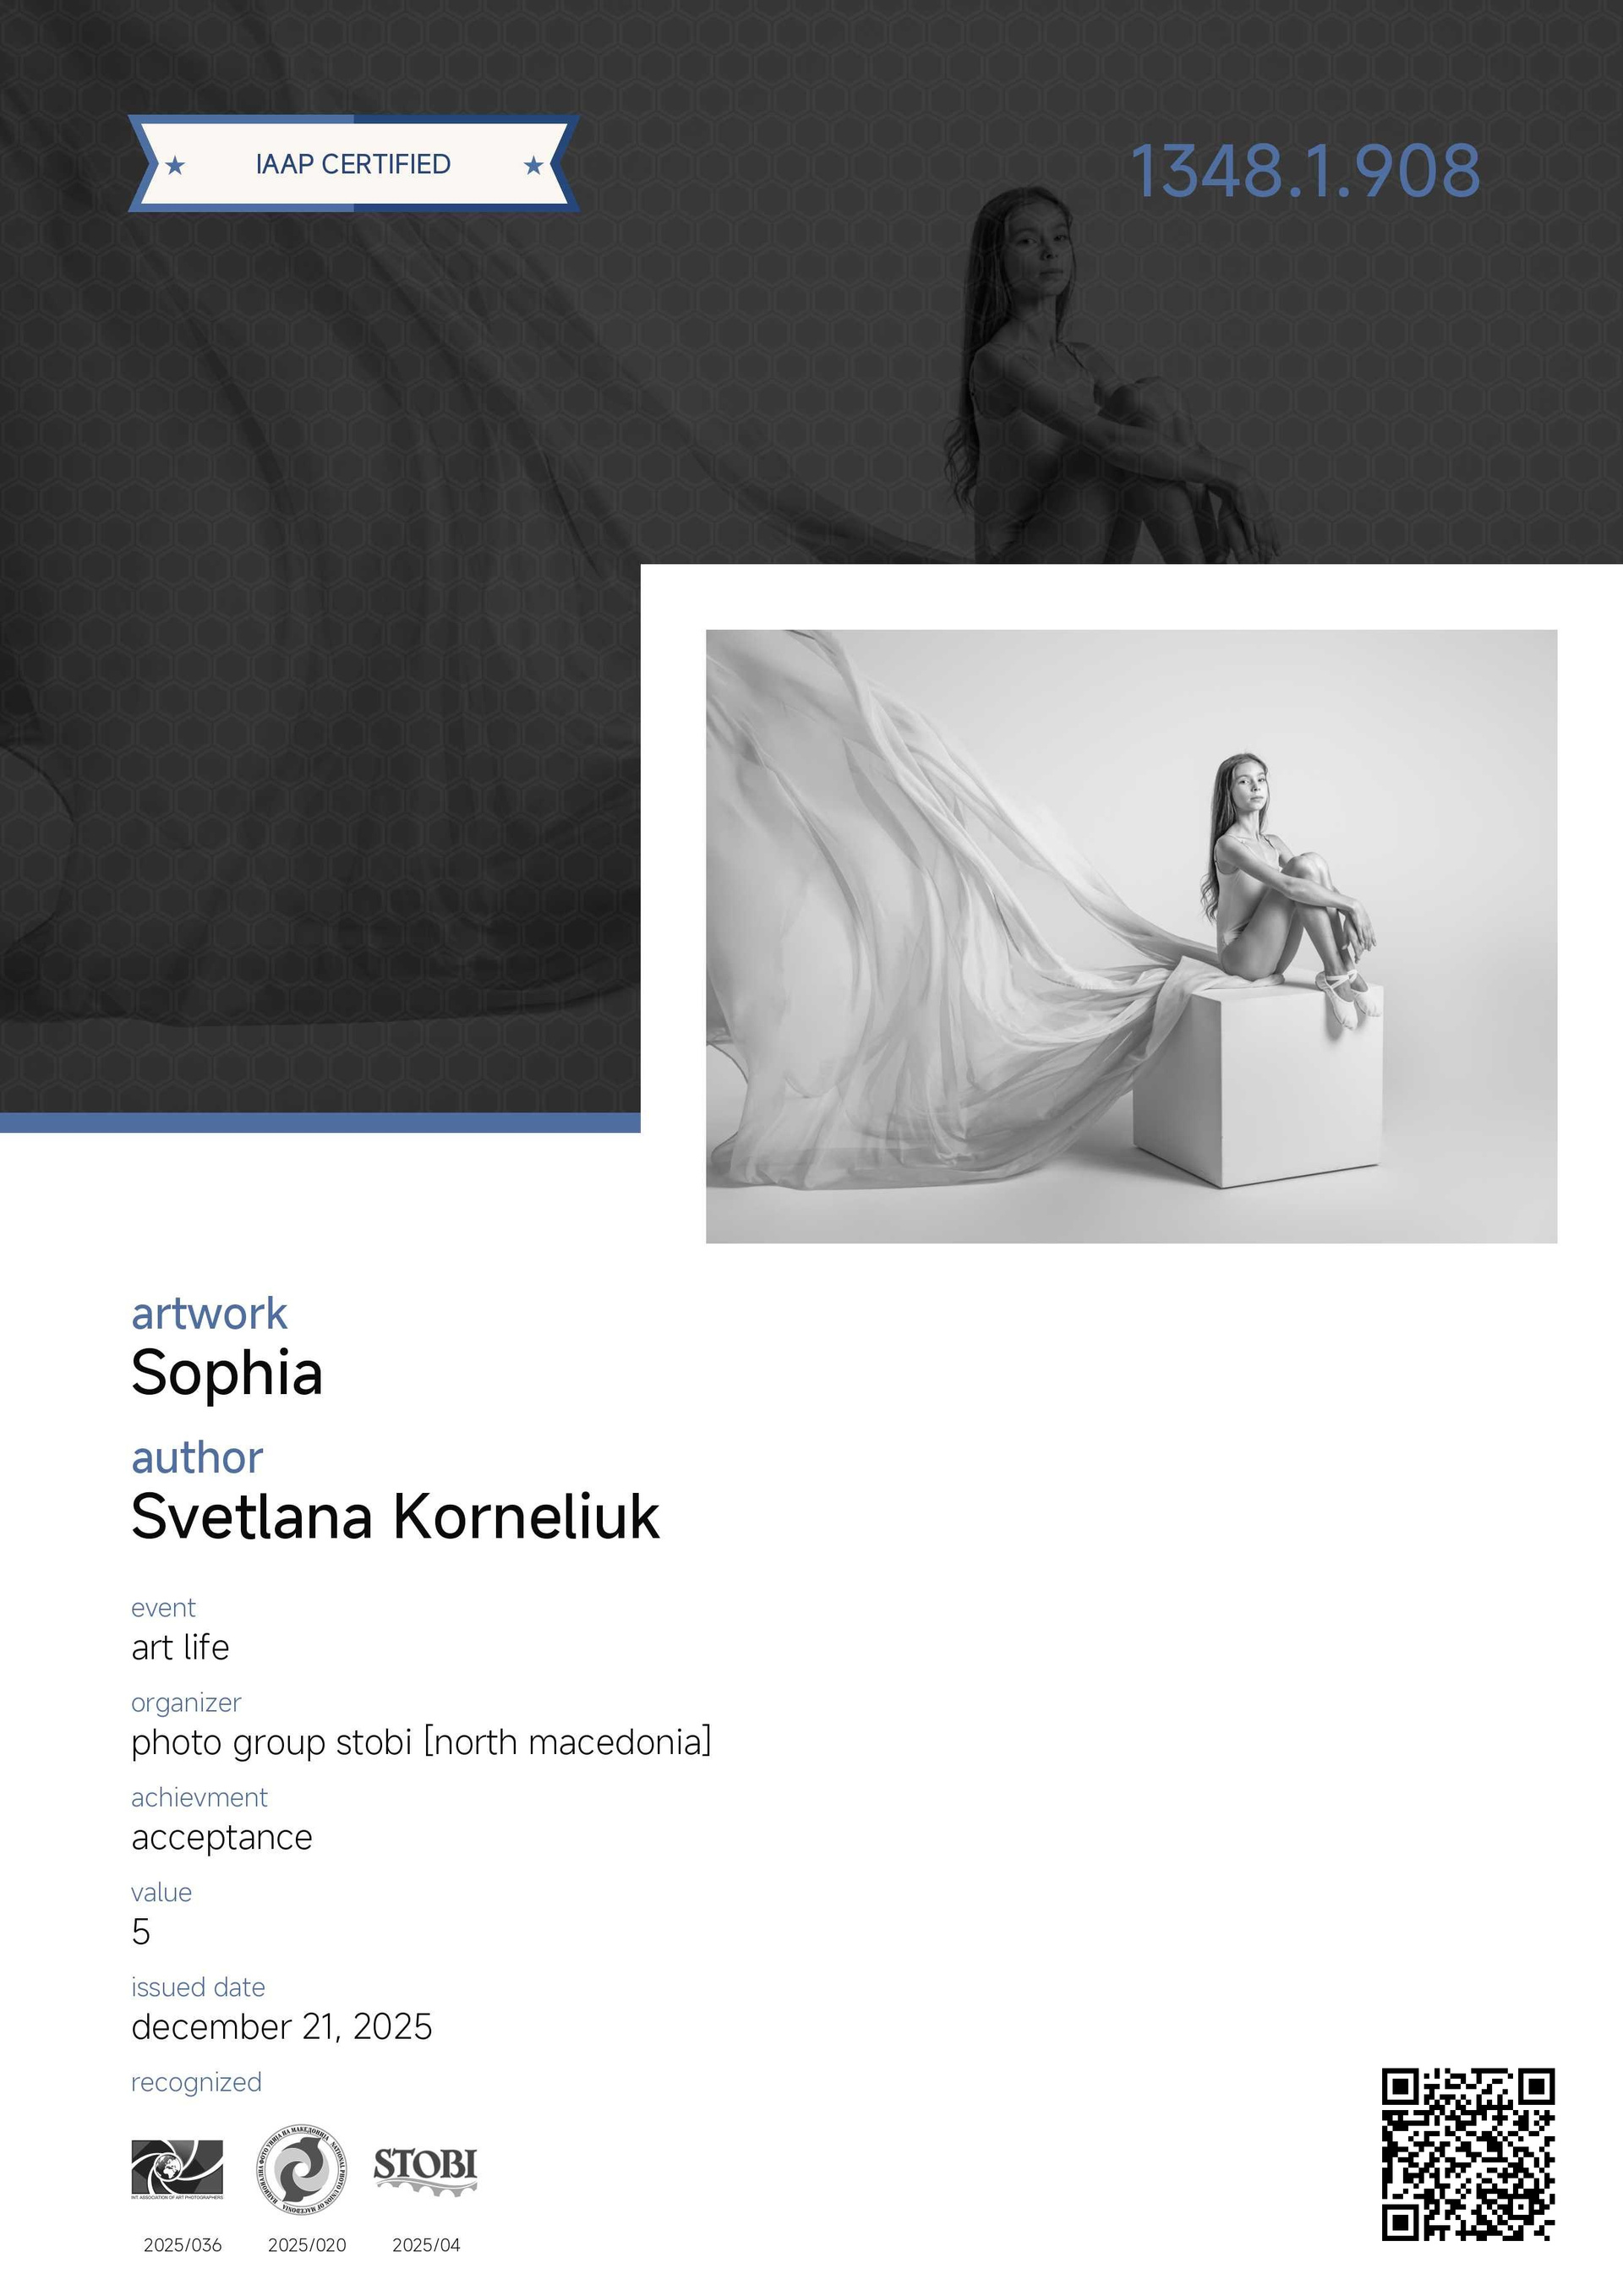
Task: Click the recognition number 2025/04
Action: (426, 2245)
